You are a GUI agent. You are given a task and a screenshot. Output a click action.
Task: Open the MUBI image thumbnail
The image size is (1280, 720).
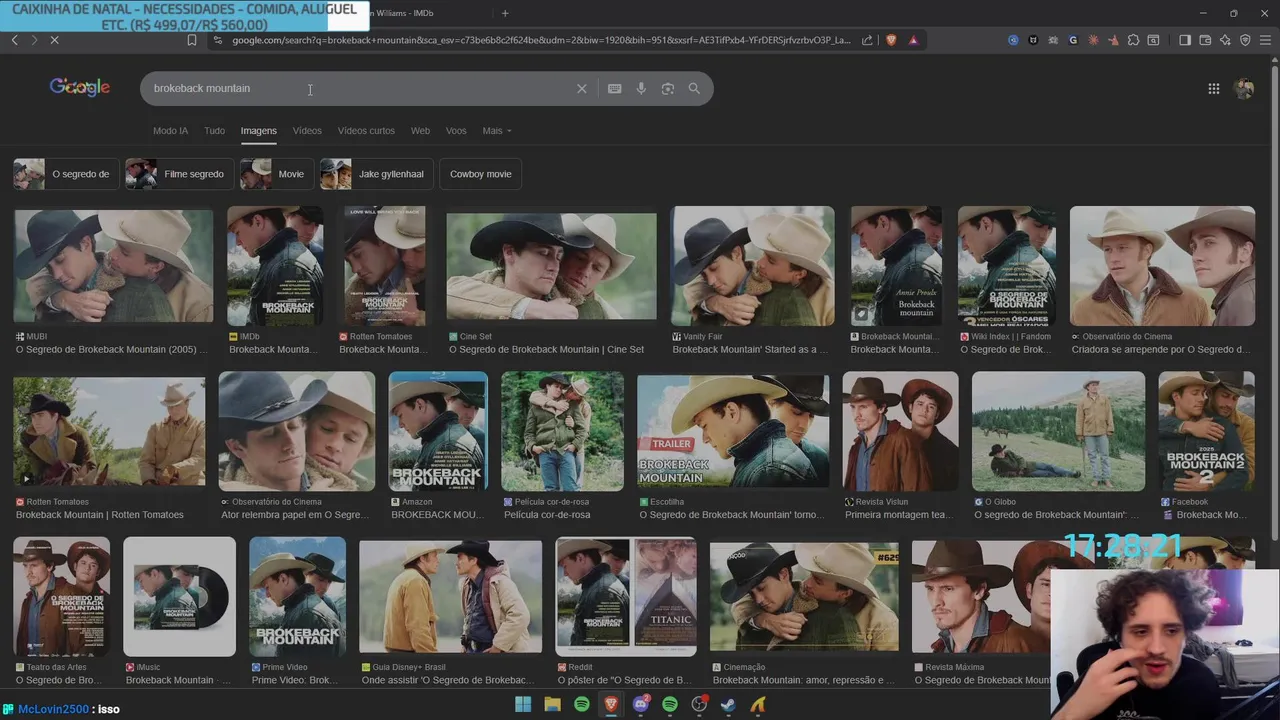click(113, 265)
